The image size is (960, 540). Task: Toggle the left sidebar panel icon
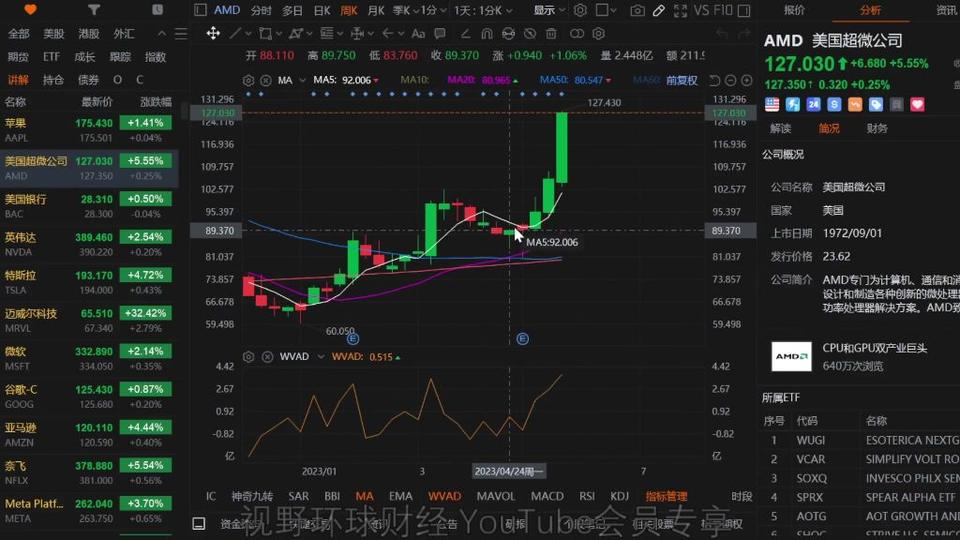click(x=200, y=10)
